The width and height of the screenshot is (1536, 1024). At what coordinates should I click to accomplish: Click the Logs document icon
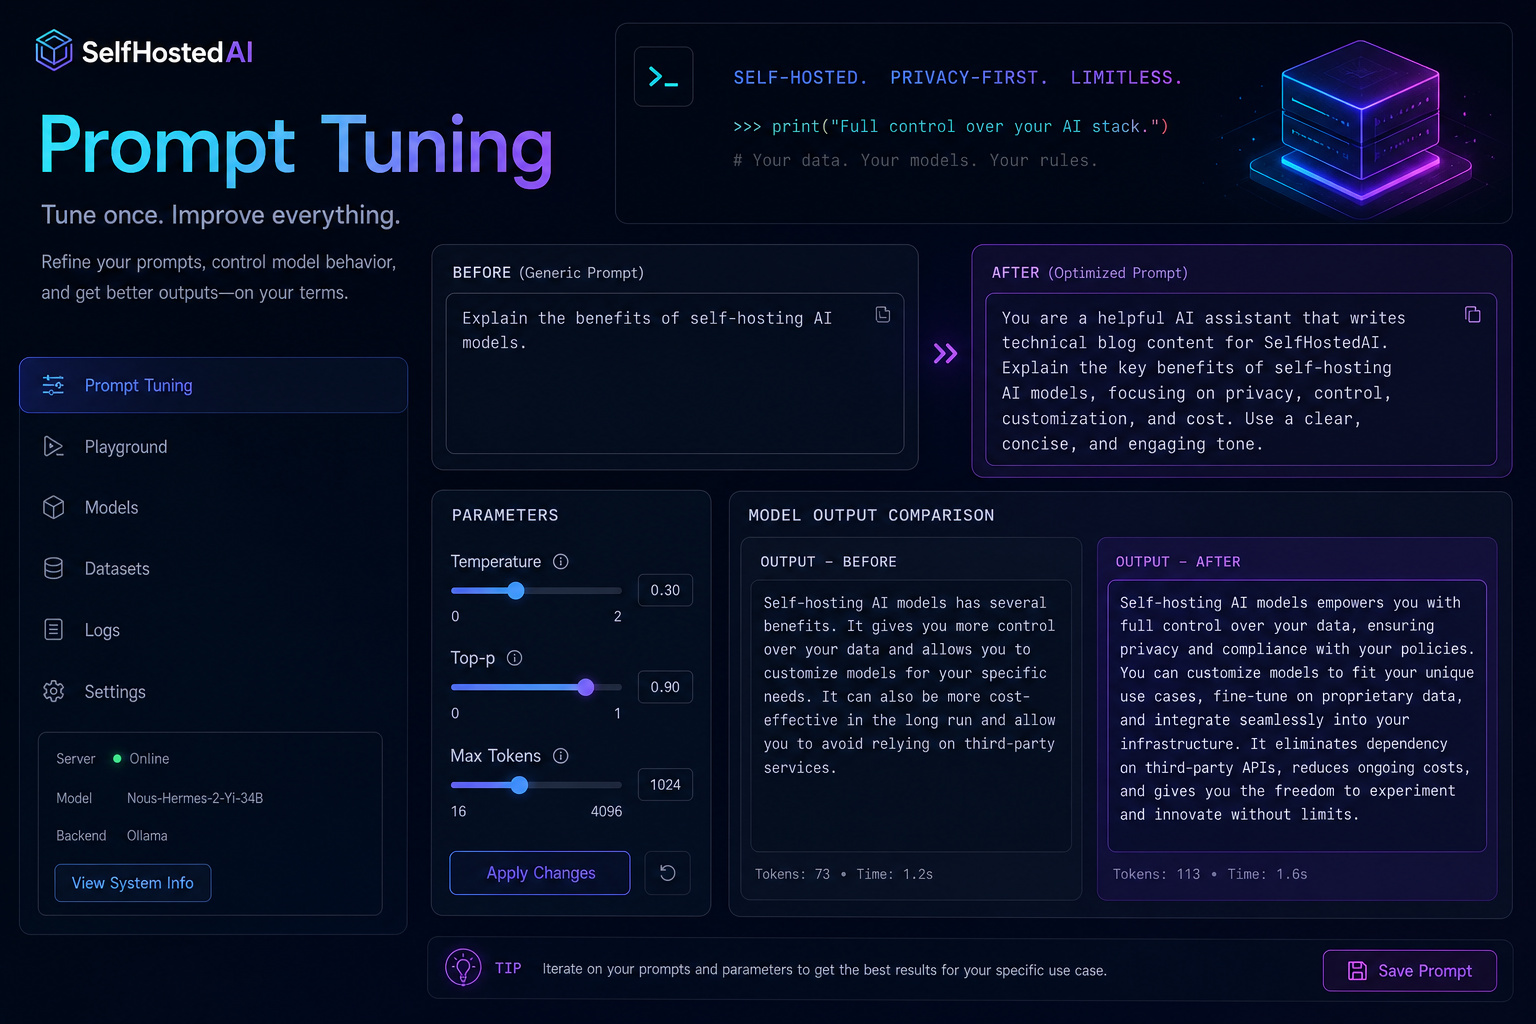coord(54,629)
